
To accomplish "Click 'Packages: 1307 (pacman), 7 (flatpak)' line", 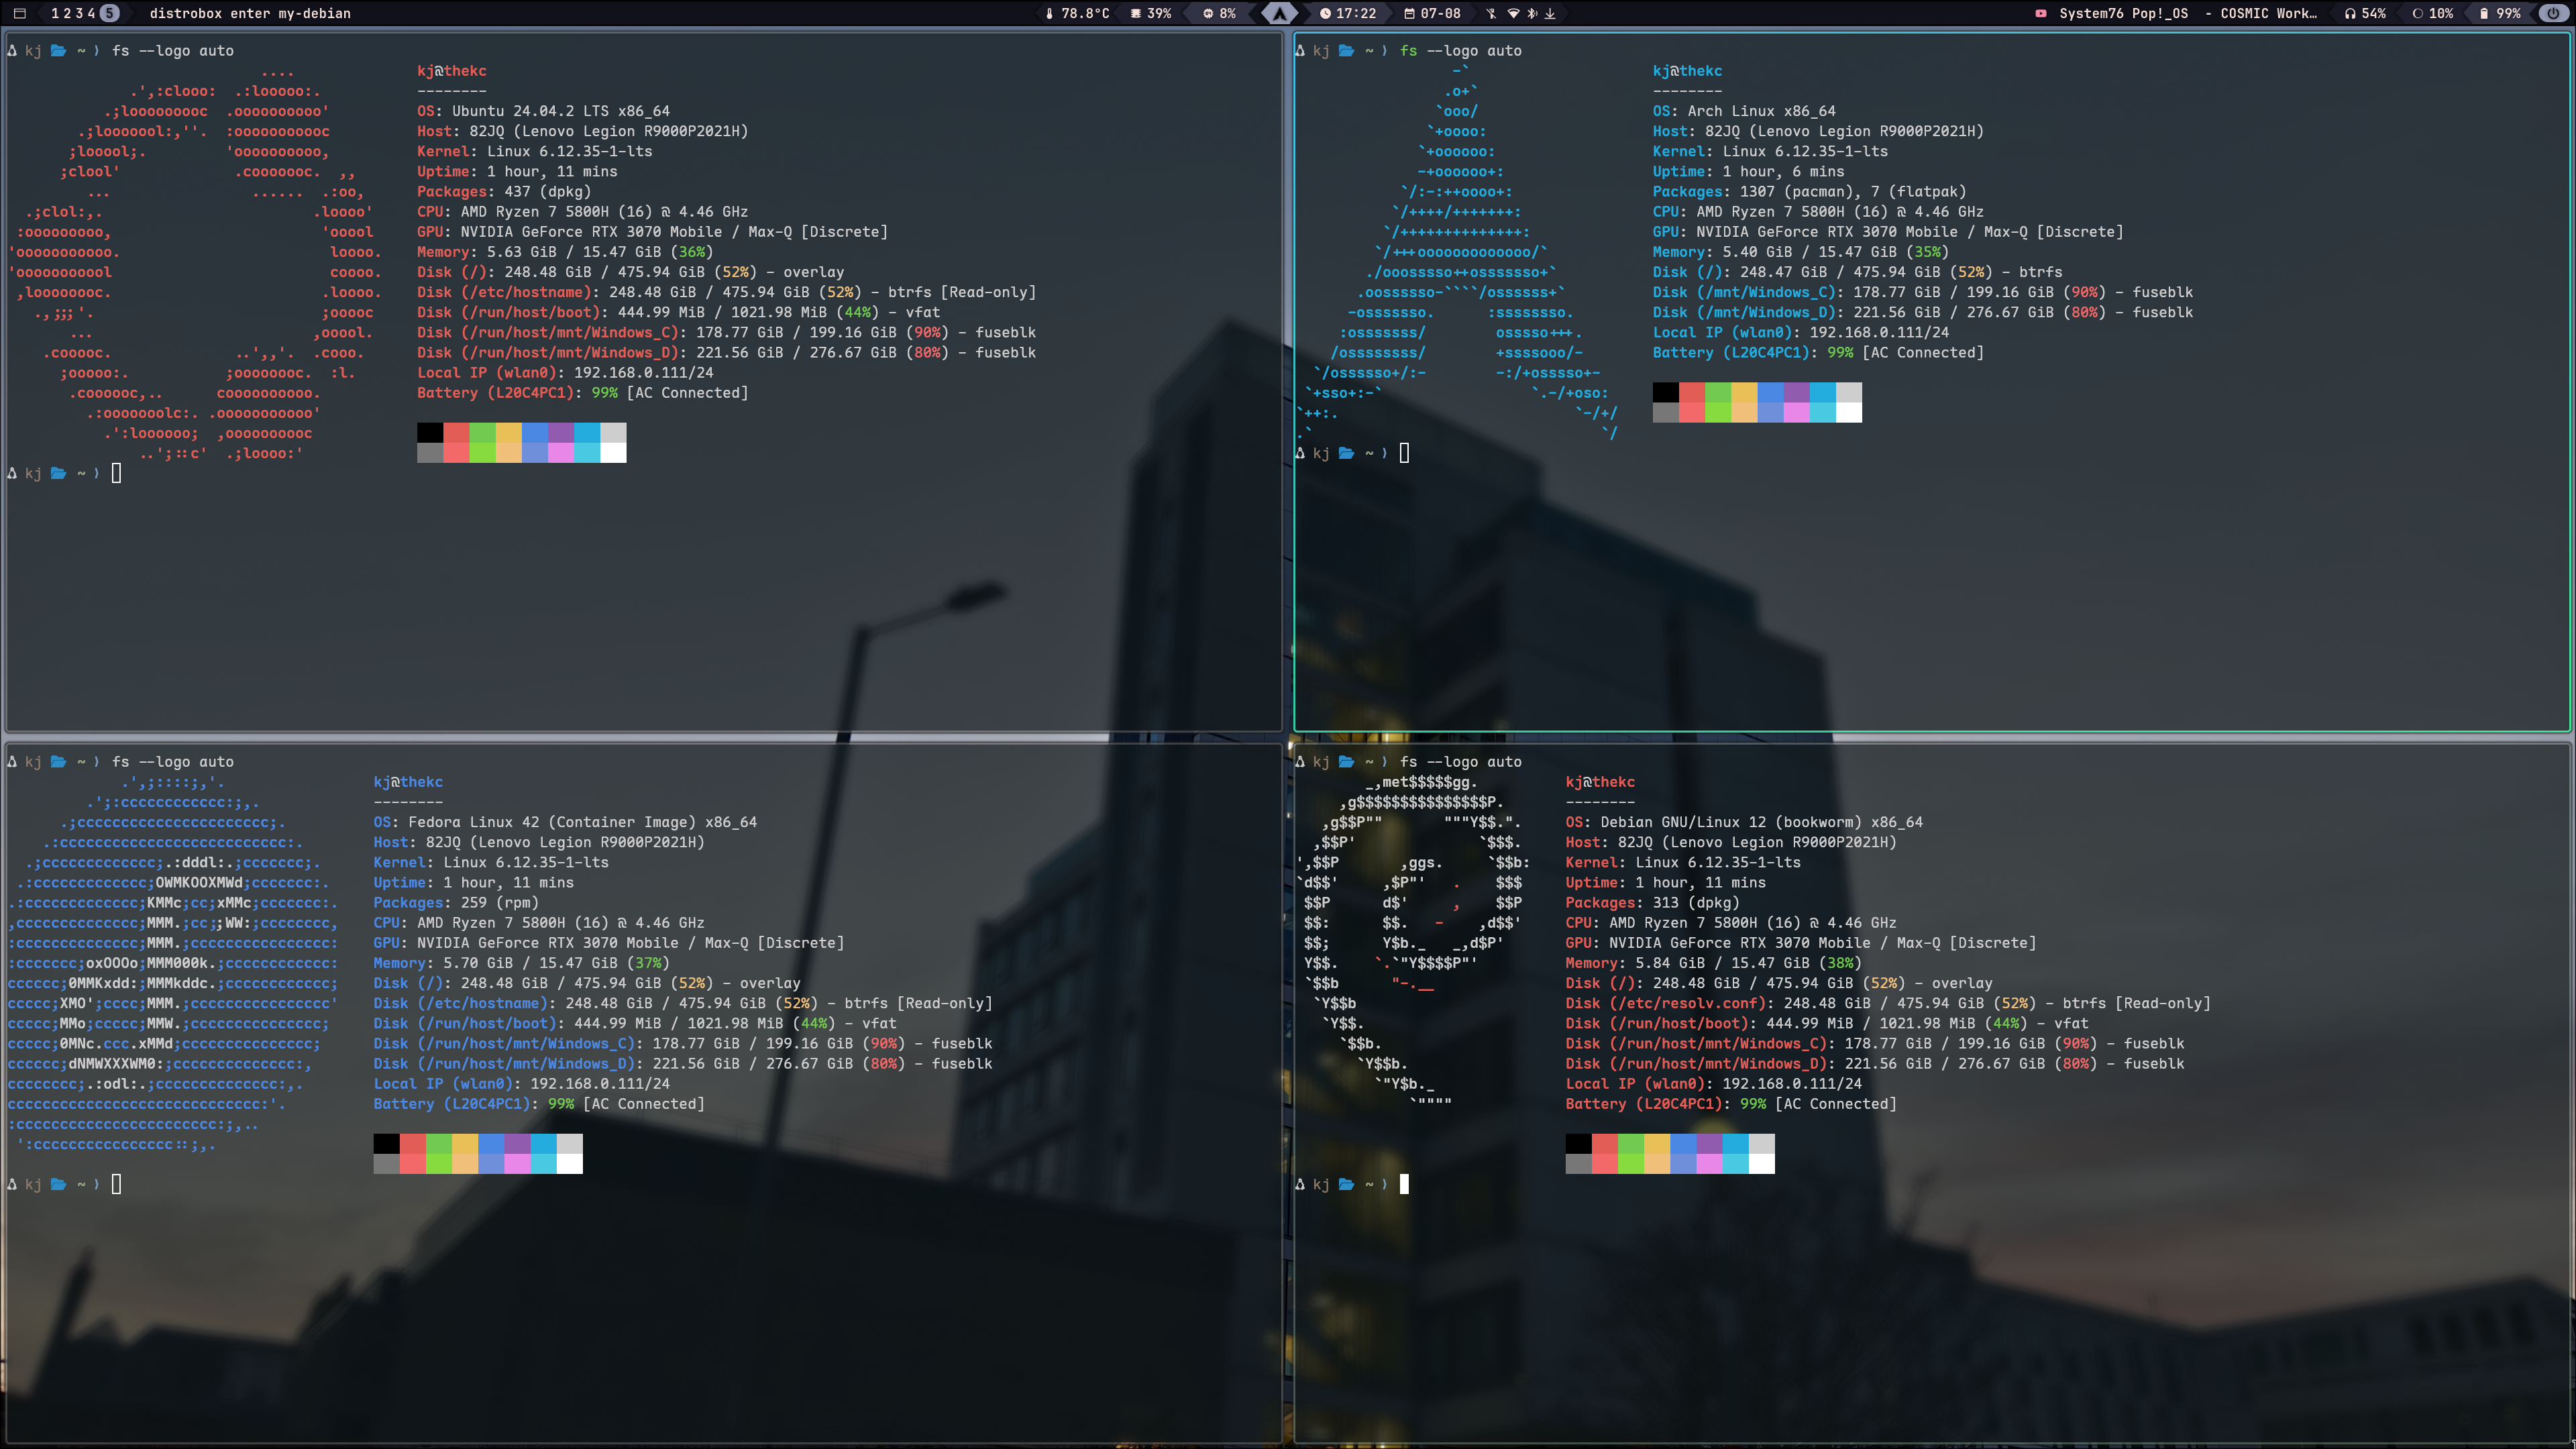I will (1809, 191).
